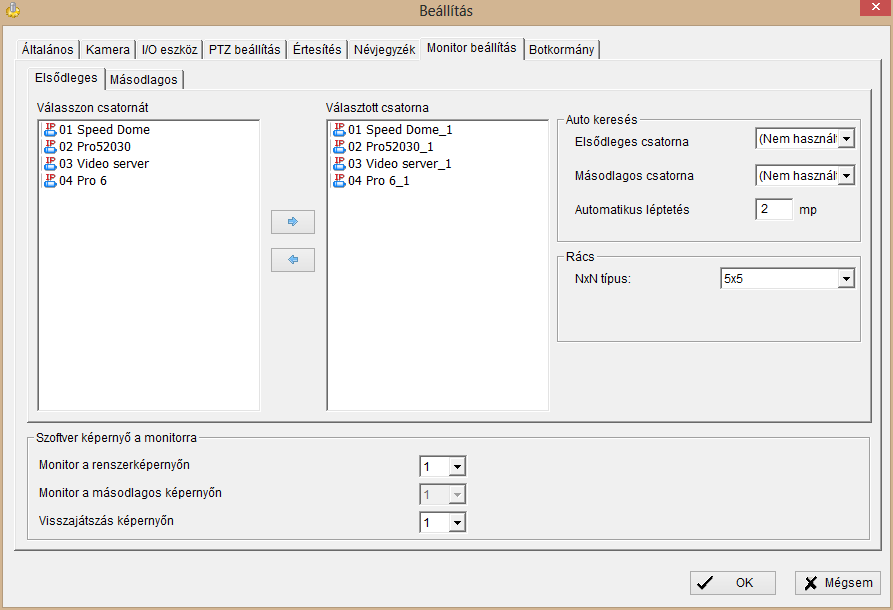Screen dimensions: 893x610
Task: Switch to the Névjegyzék tab
Action: point(384,50)
